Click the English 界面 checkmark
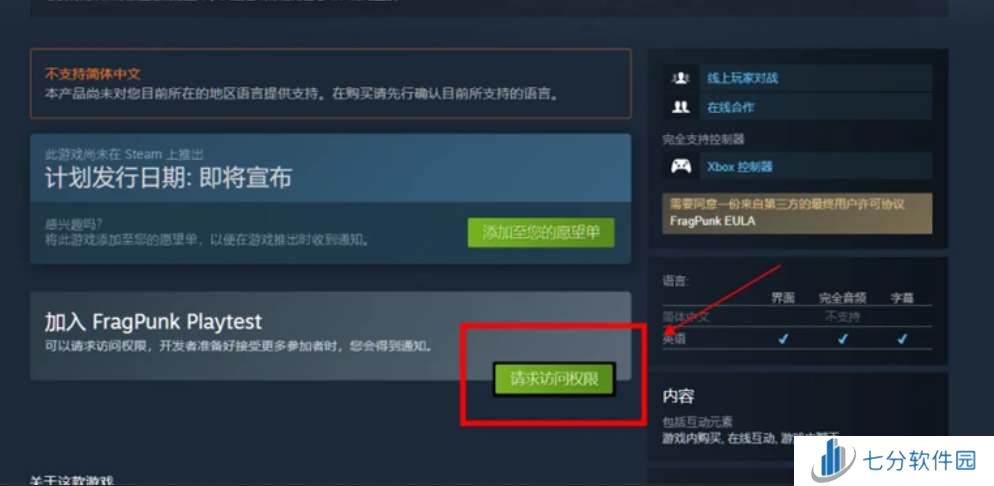The width and height of the screenshot is (994, 486). [782, 339]
